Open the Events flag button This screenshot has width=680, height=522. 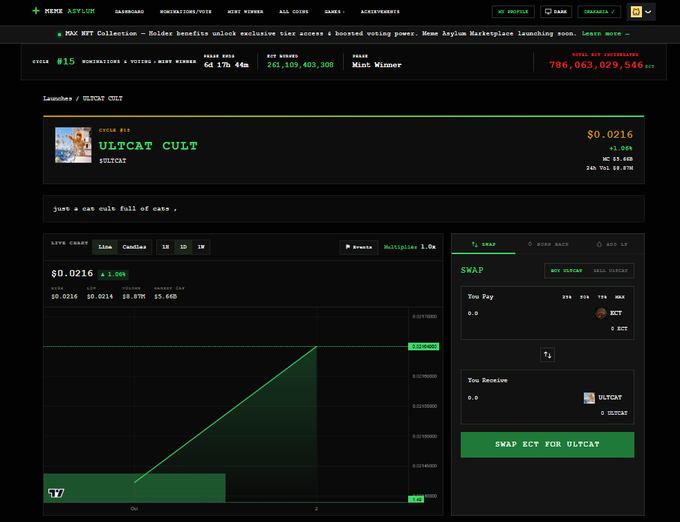359,247
